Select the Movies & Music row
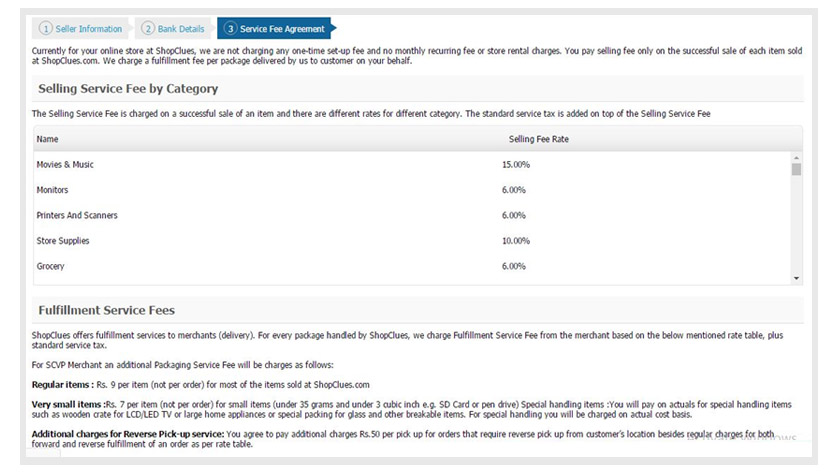This screenshot has height=473, width=827. [412, 165]
